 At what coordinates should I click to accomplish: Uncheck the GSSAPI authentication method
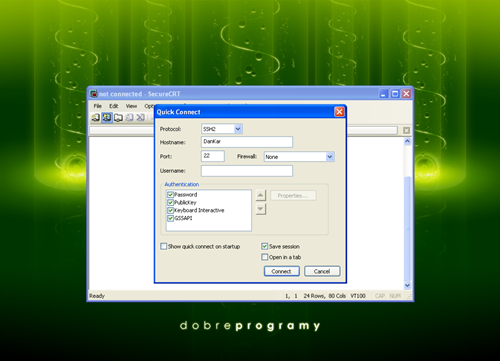pos(170,218)
